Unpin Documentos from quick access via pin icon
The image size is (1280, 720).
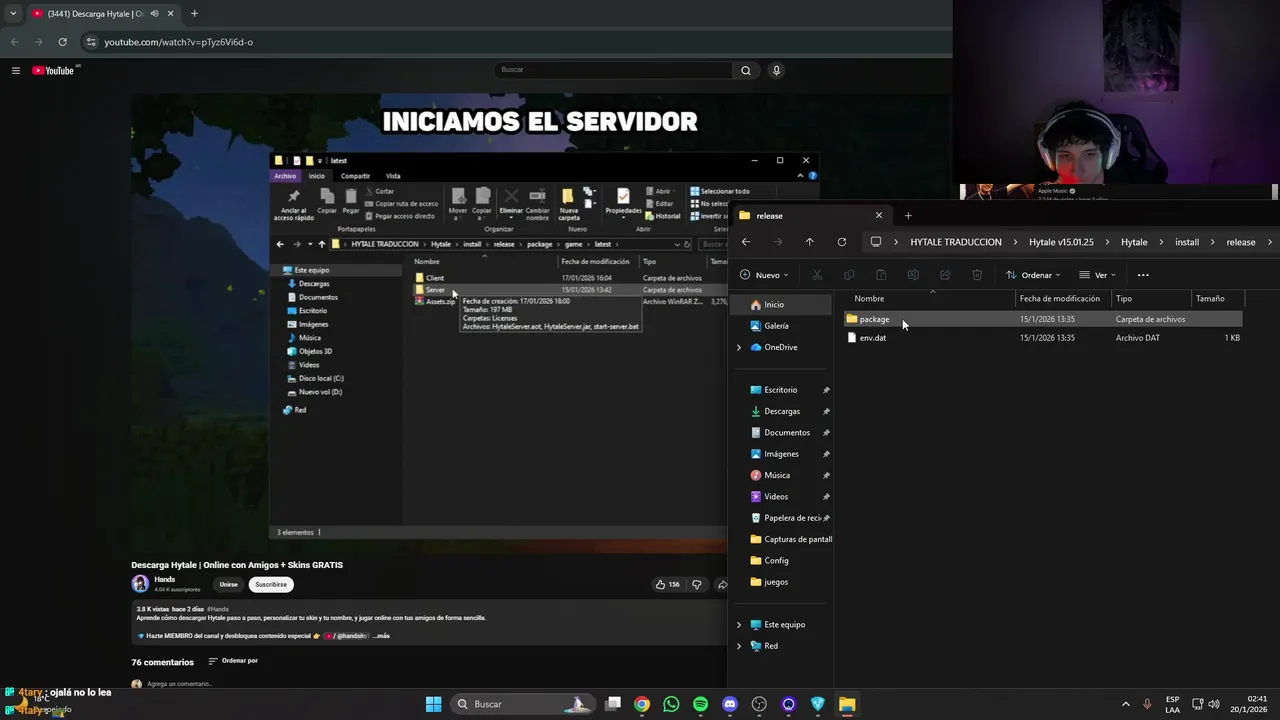(x=826, y=432)
